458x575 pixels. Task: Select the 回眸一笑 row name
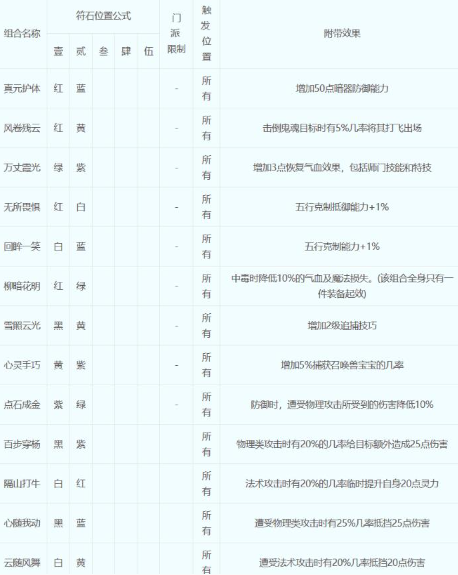click(22, 246)
